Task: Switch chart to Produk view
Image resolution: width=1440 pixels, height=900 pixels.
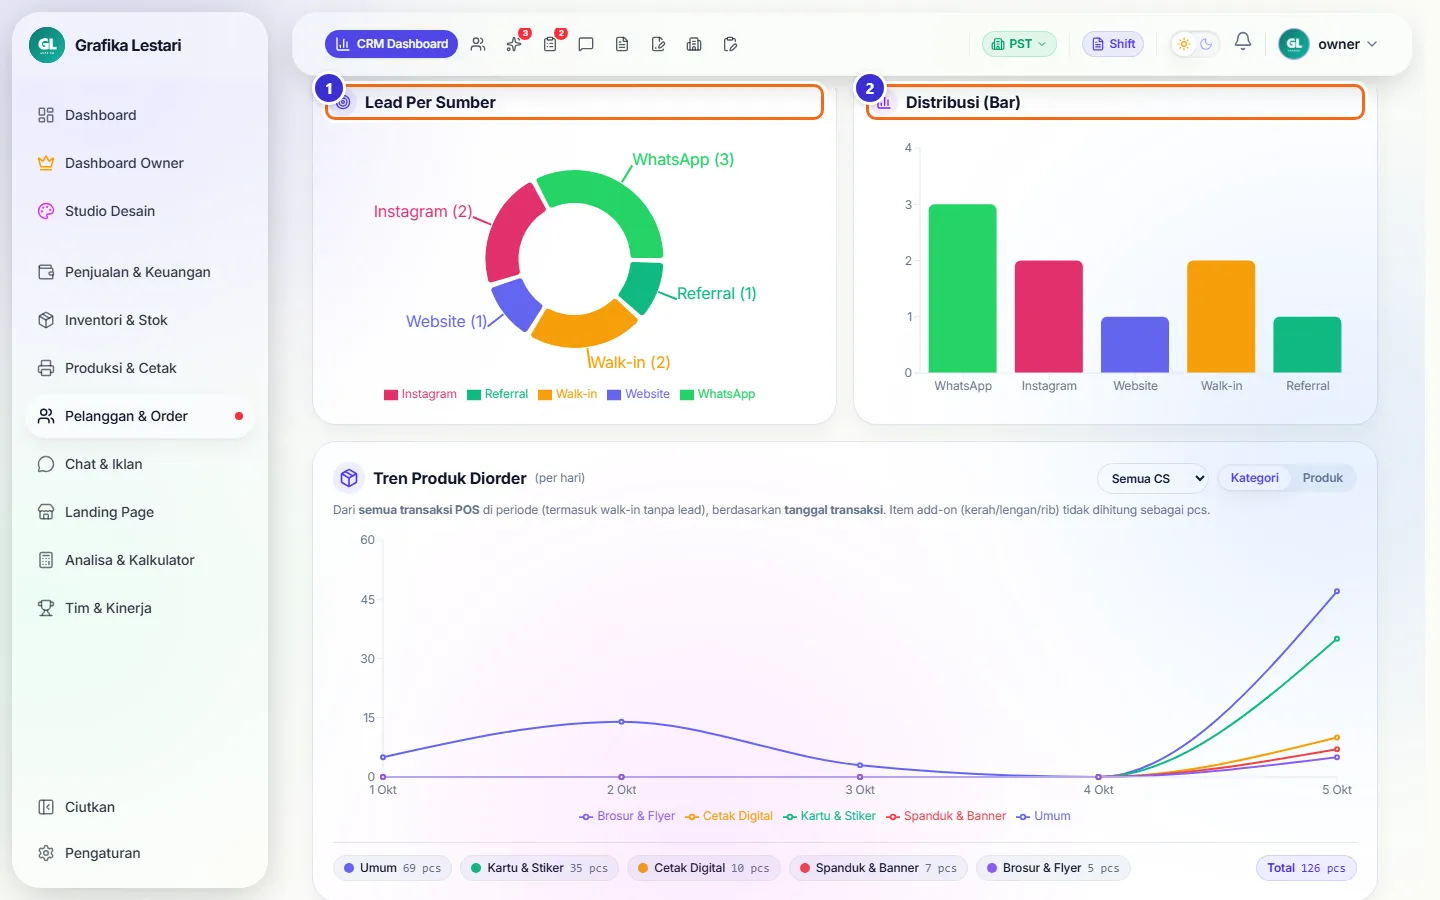Action: click(x=1322, y=478)
